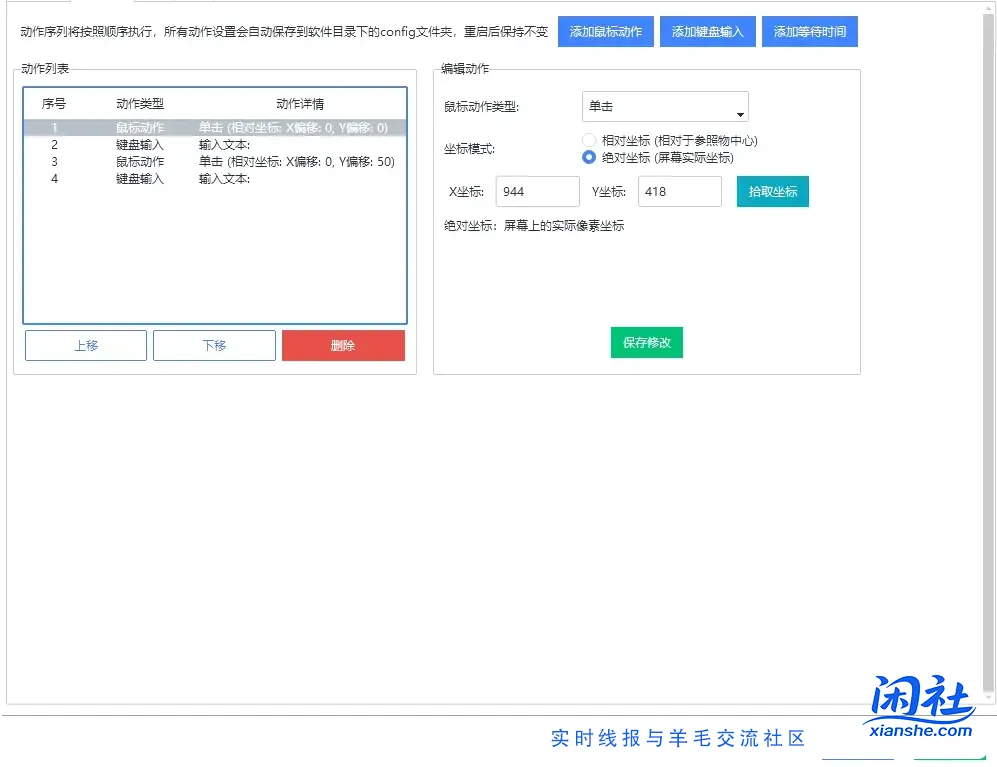Click 拾取坐标 to pick screen coordinates
Image resolution: width=997 pixels, height=767 pixels.
click(772, 191)
